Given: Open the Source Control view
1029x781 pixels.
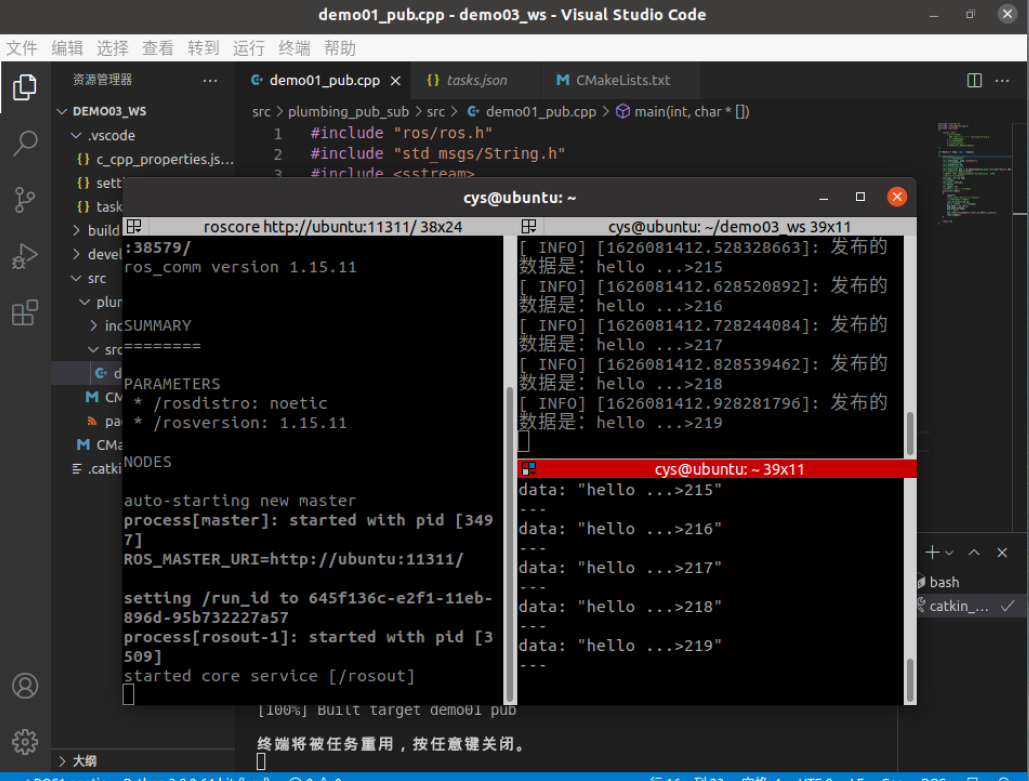Looking at the screenshot, I should [25, 199].
